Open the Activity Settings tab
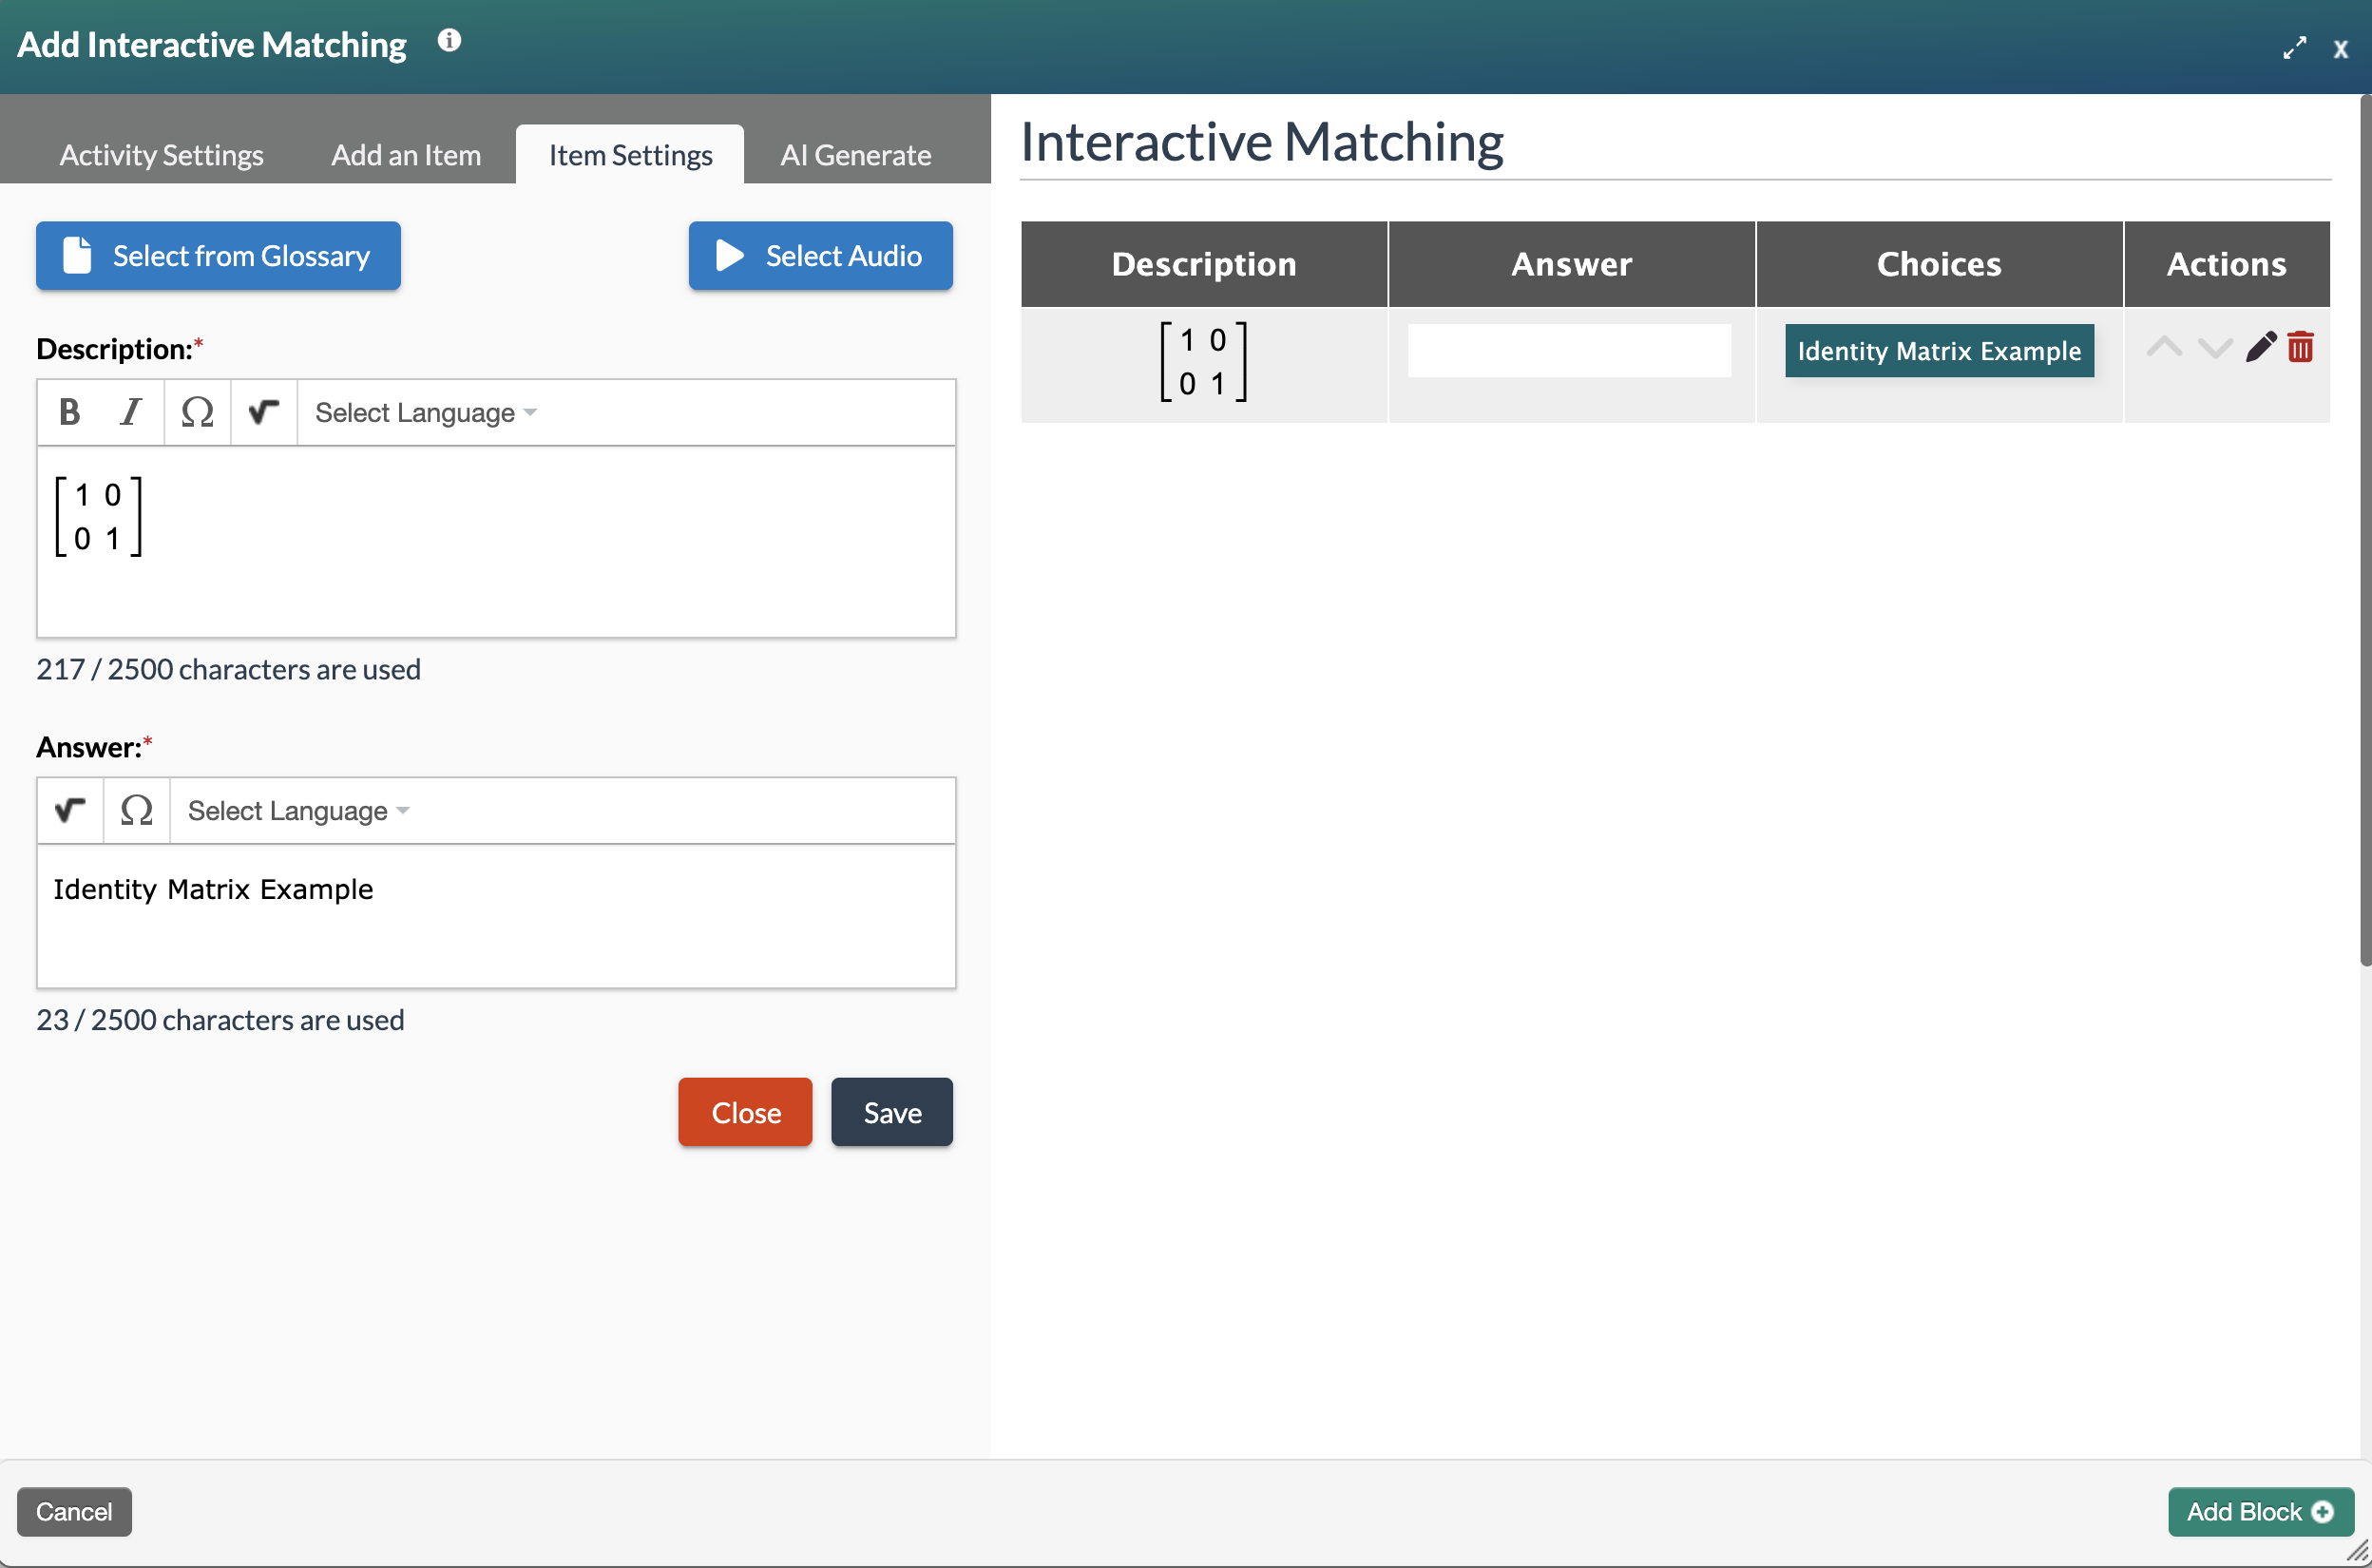The width and height of the screenshot is (2372, 1568). (x=160, y=154)
